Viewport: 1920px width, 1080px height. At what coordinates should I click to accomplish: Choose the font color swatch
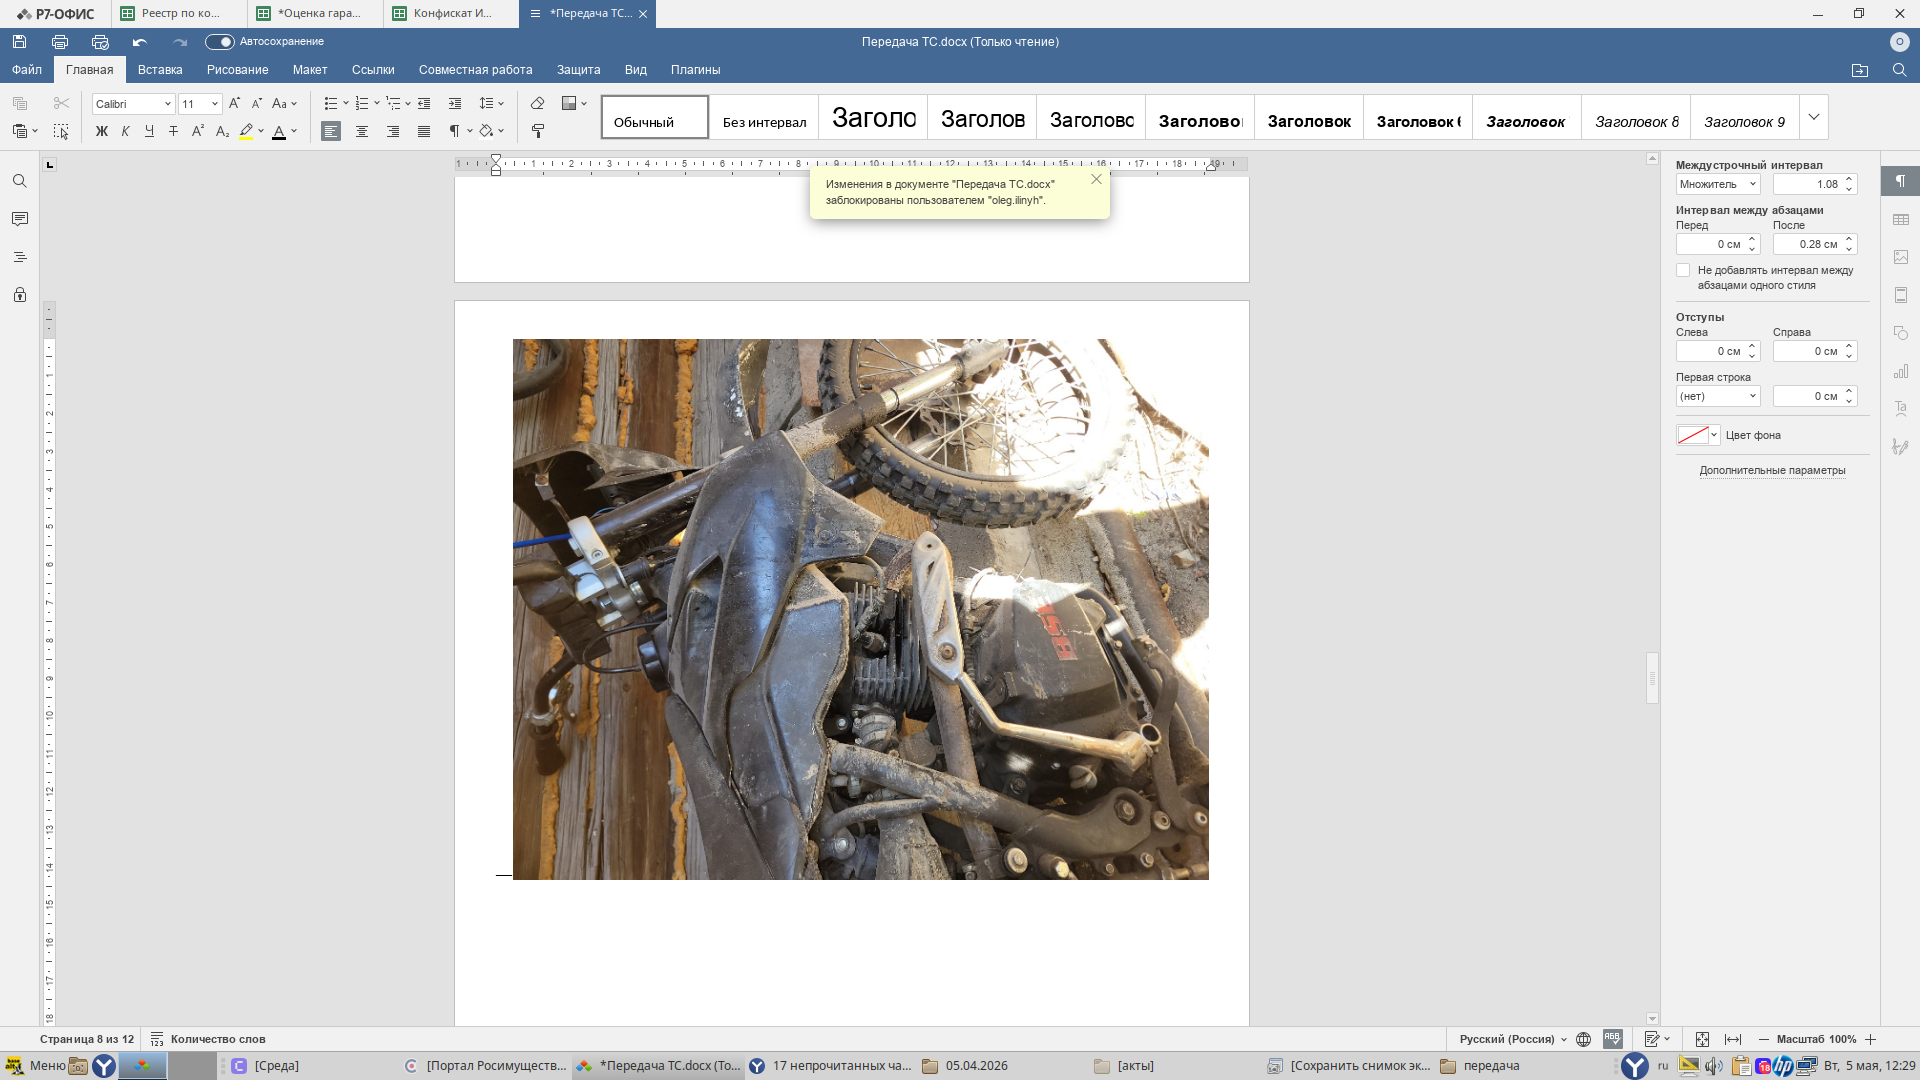point(279,131)
